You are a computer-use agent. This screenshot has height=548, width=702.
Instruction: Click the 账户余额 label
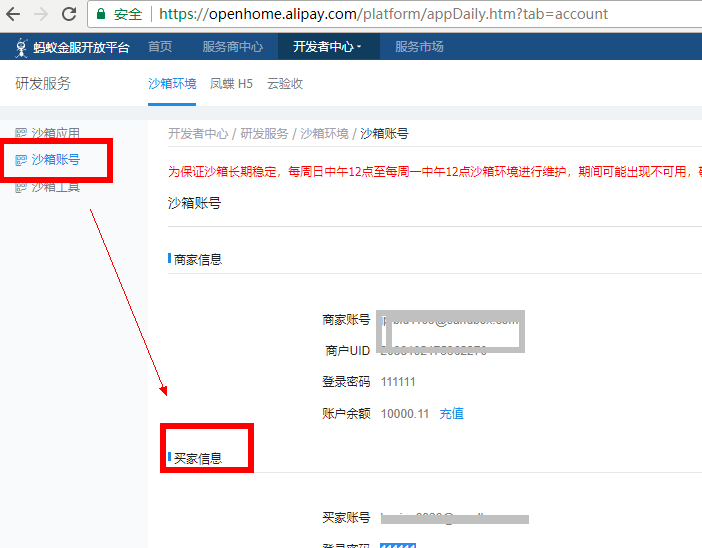[x=346, y=413]
